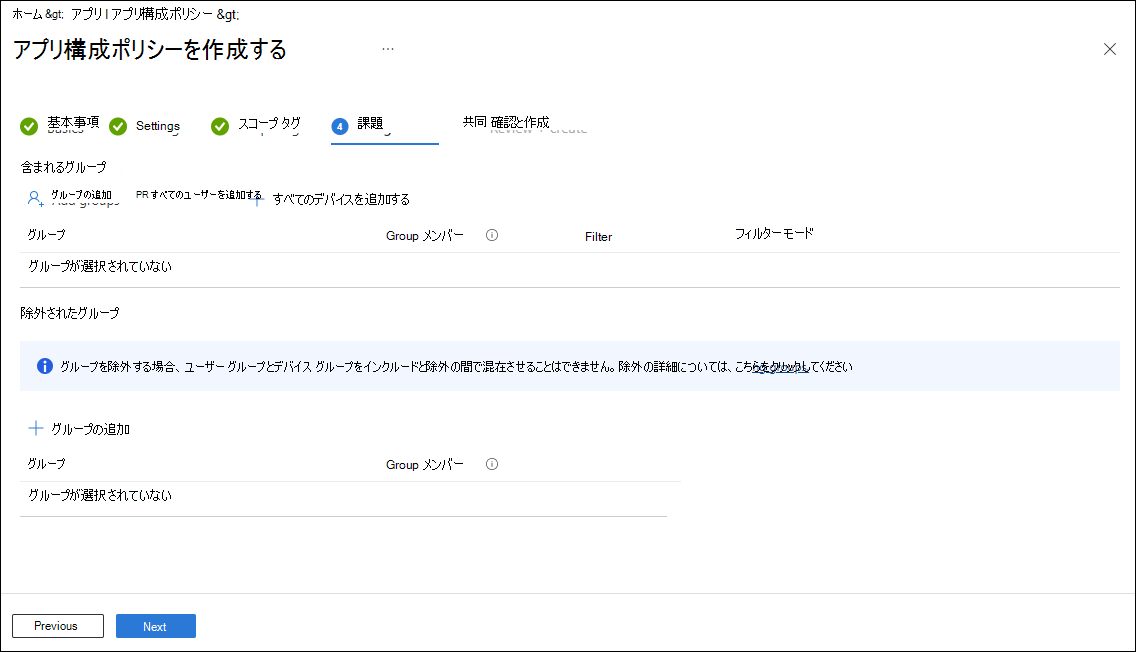Click the 含まれるグループ section heading
The width and height of the screenshot is (1136, 652).
pyautogui.click(x=63, y=167)
